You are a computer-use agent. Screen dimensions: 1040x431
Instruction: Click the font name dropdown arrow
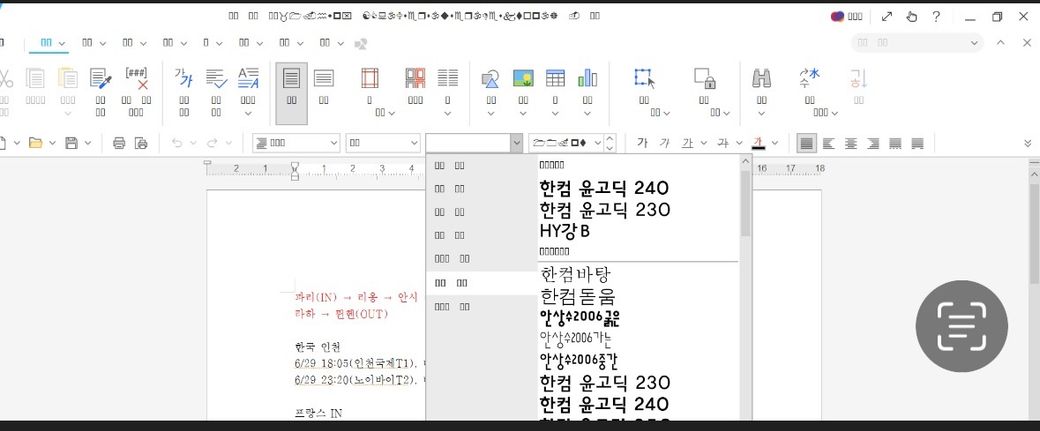516,143
